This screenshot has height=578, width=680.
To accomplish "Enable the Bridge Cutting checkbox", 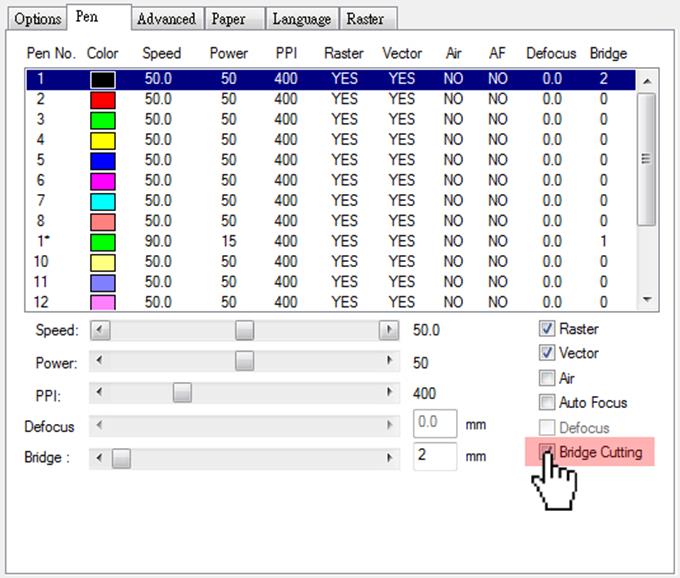I will click(x=546, y=452).
